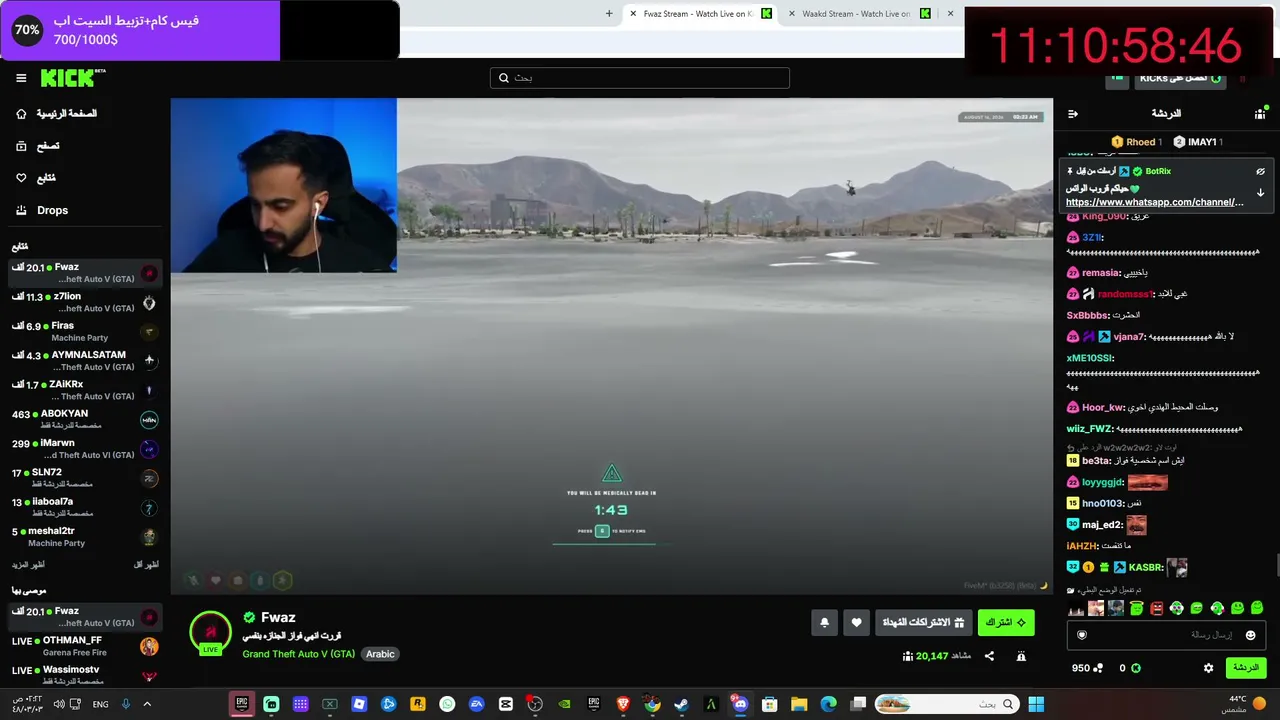
Task: Collapse chat panel with arrow icon
Action: [1073, 114]
